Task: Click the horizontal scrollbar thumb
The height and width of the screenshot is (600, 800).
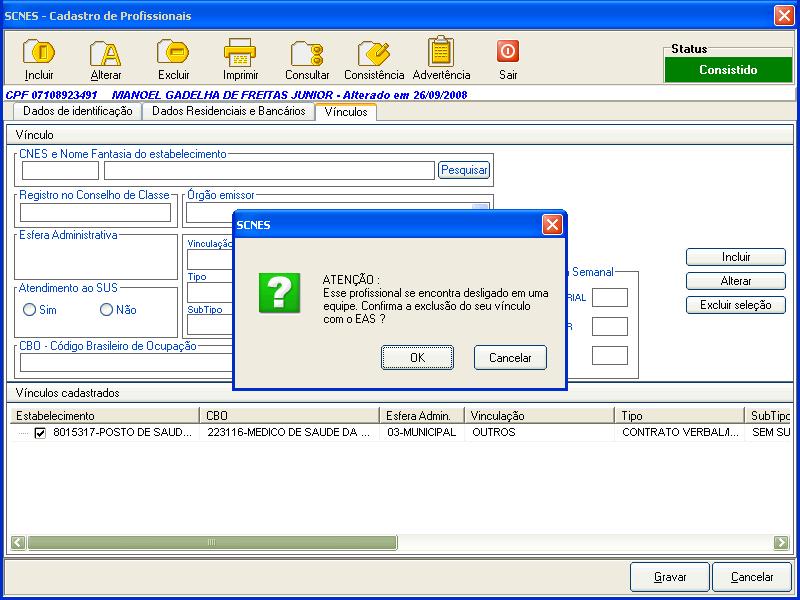Action: (x=212, y=542)
